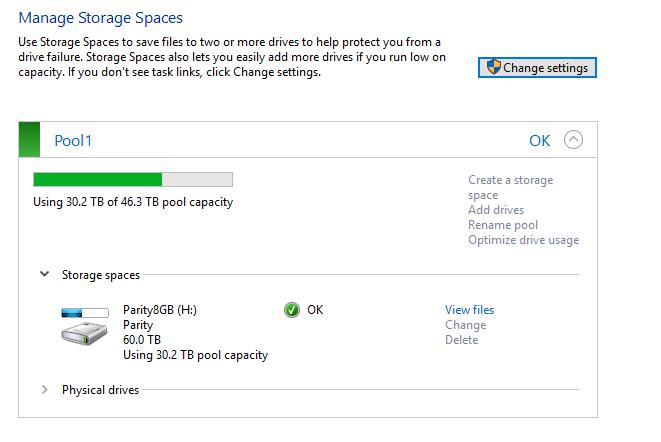Click the Rename pool link
The width and height of the screenshot is (661, 442).
click(503, 225)
